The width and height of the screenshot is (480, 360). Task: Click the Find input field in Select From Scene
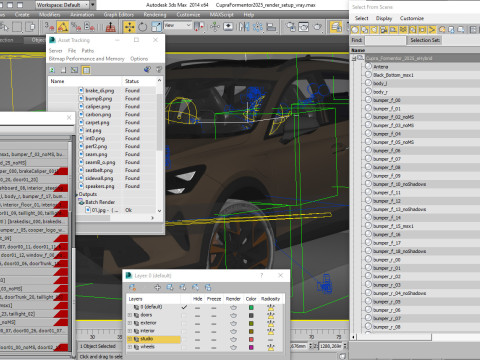[385, 40]
